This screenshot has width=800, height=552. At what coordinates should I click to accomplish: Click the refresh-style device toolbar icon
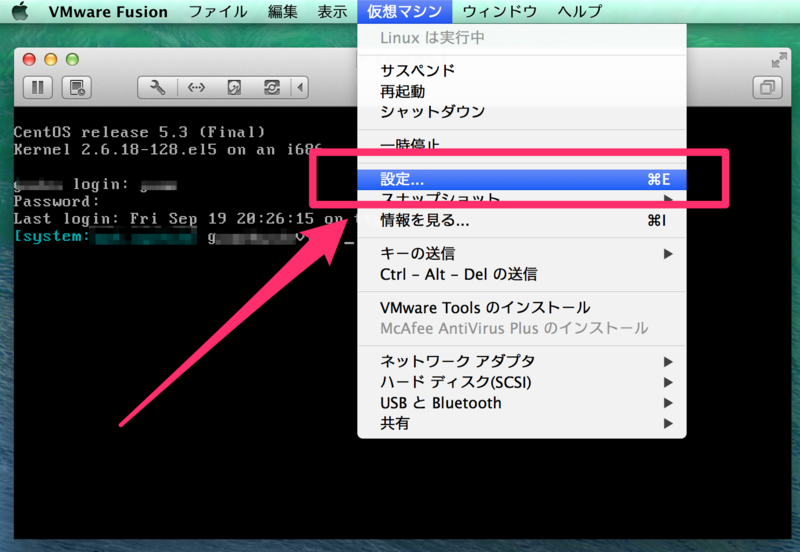tap(272, 87)
